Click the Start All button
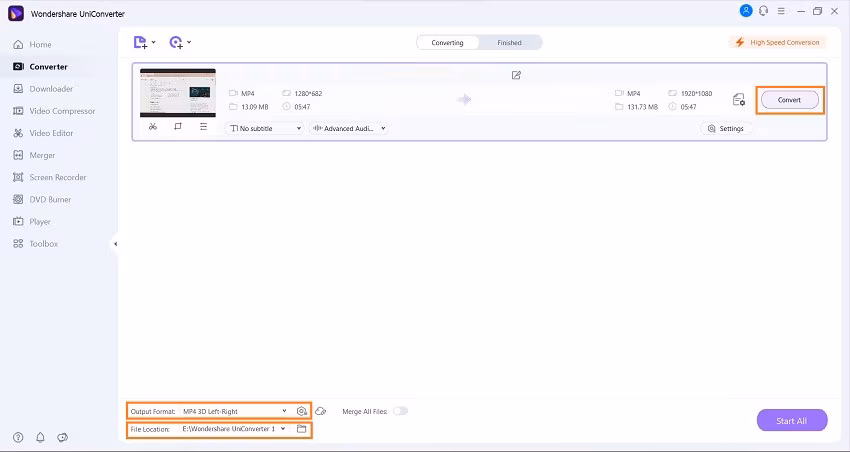Viewport: 850px width, 452px height. [x=792, y=421]
